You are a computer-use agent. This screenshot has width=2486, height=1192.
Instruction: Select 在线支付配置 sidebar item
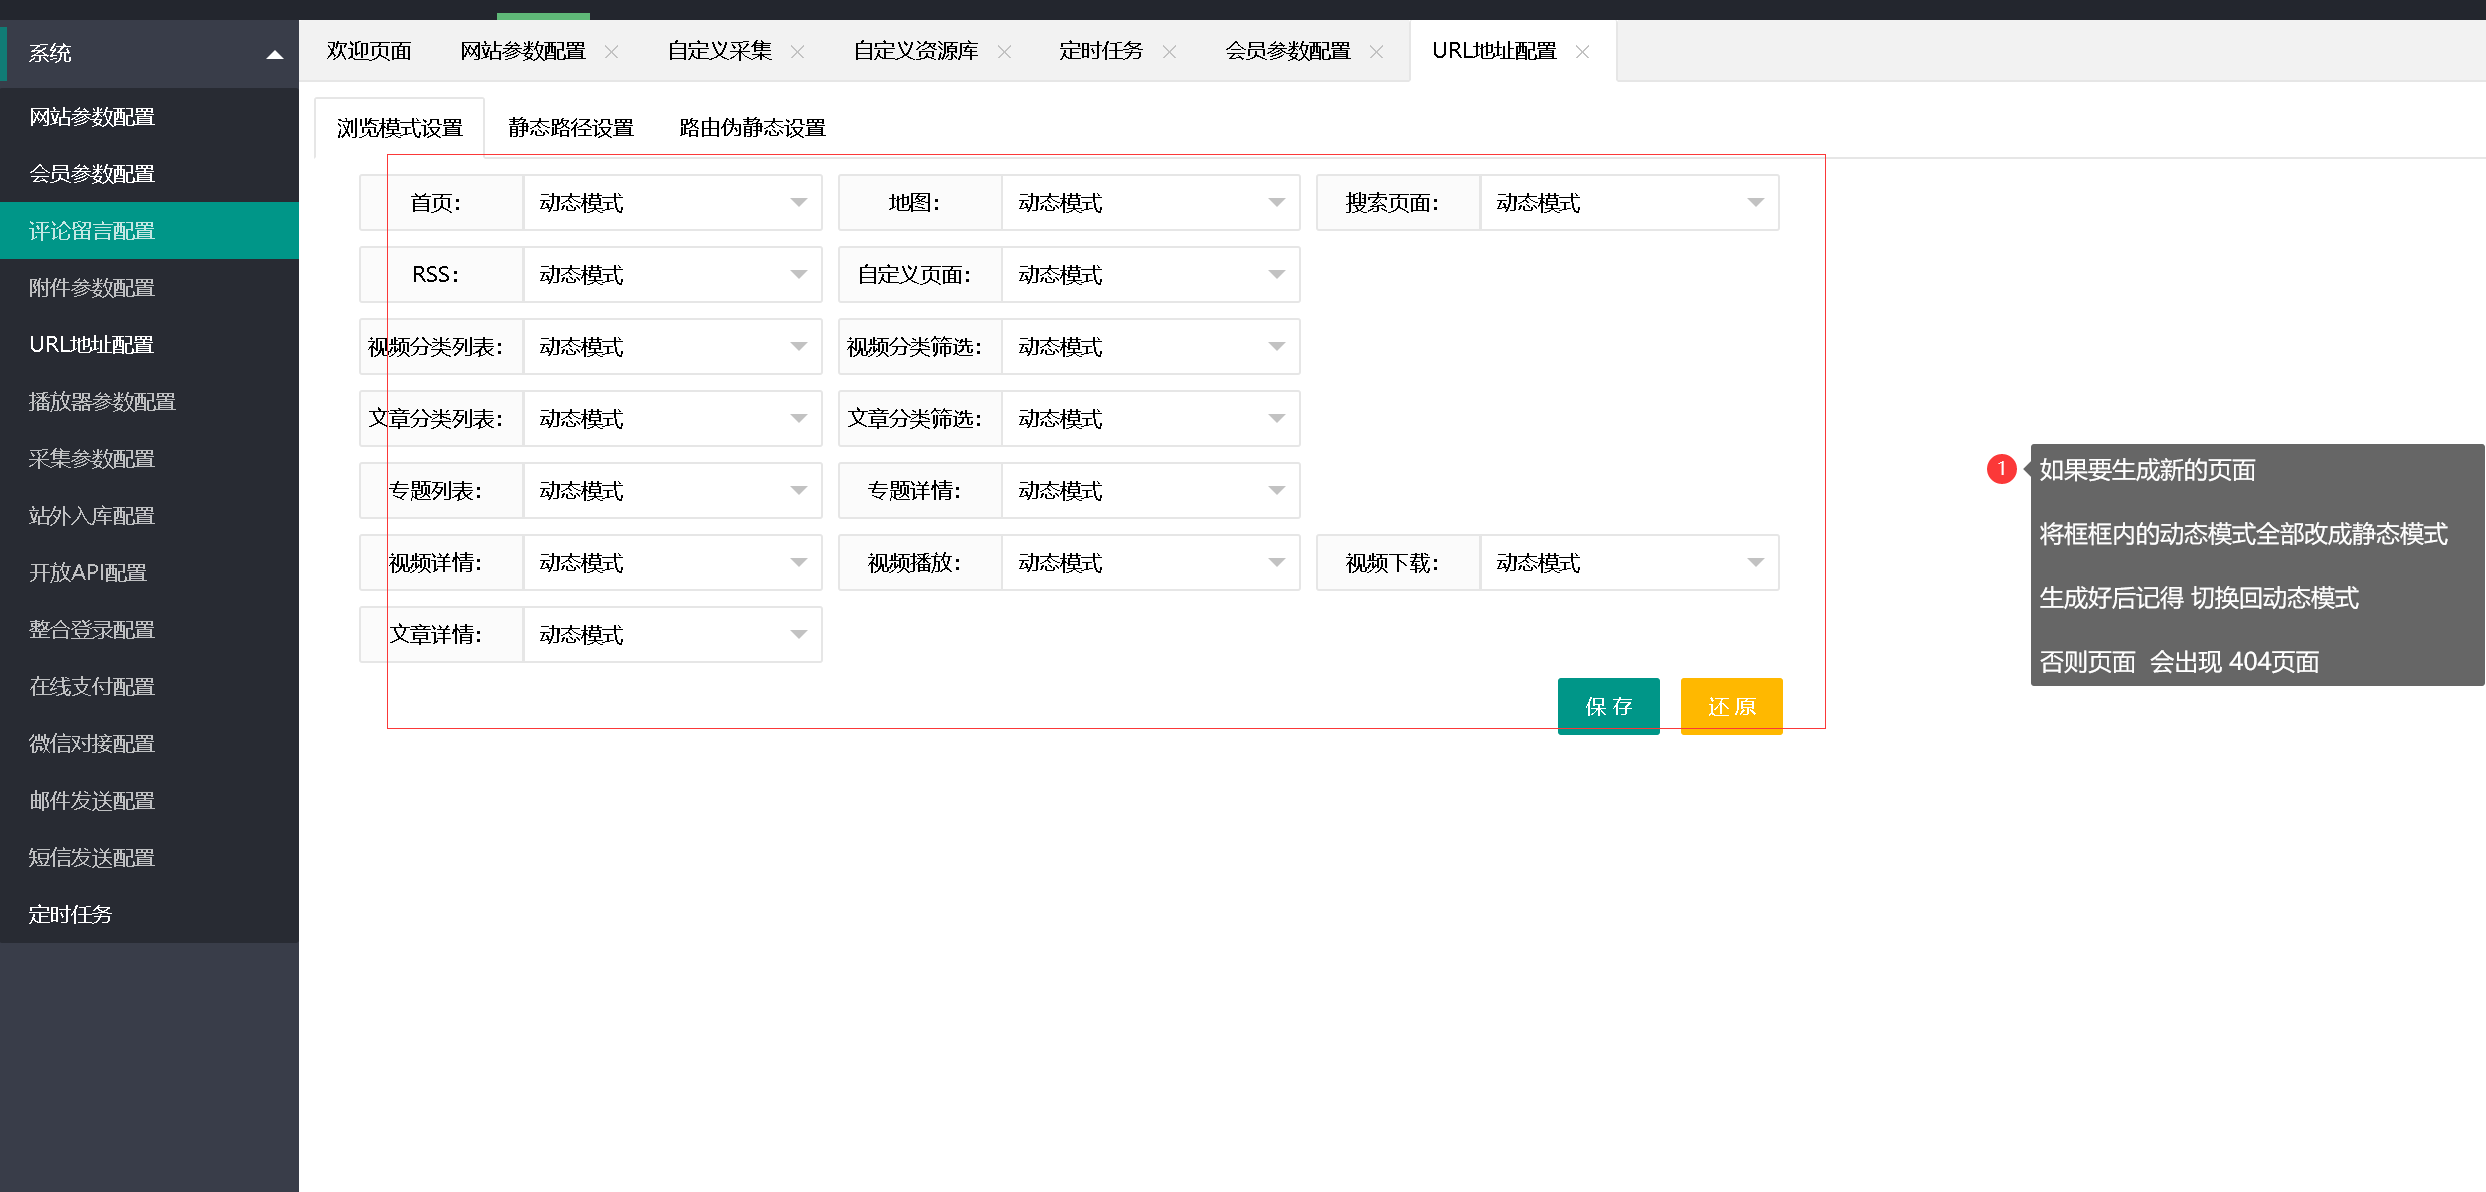92,687
